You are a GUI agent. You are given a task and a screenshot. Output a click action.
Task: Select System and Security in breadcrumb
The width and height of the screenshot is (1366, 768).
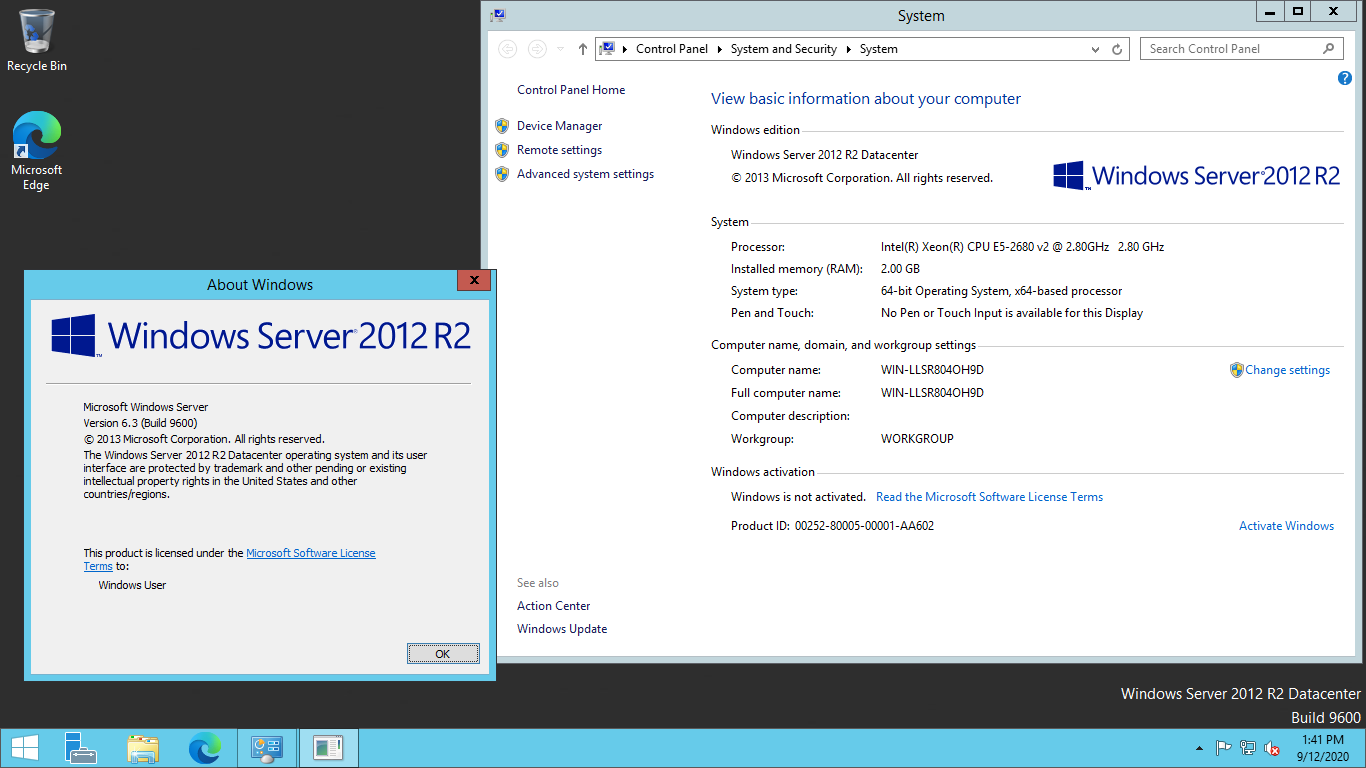(783, 49)
